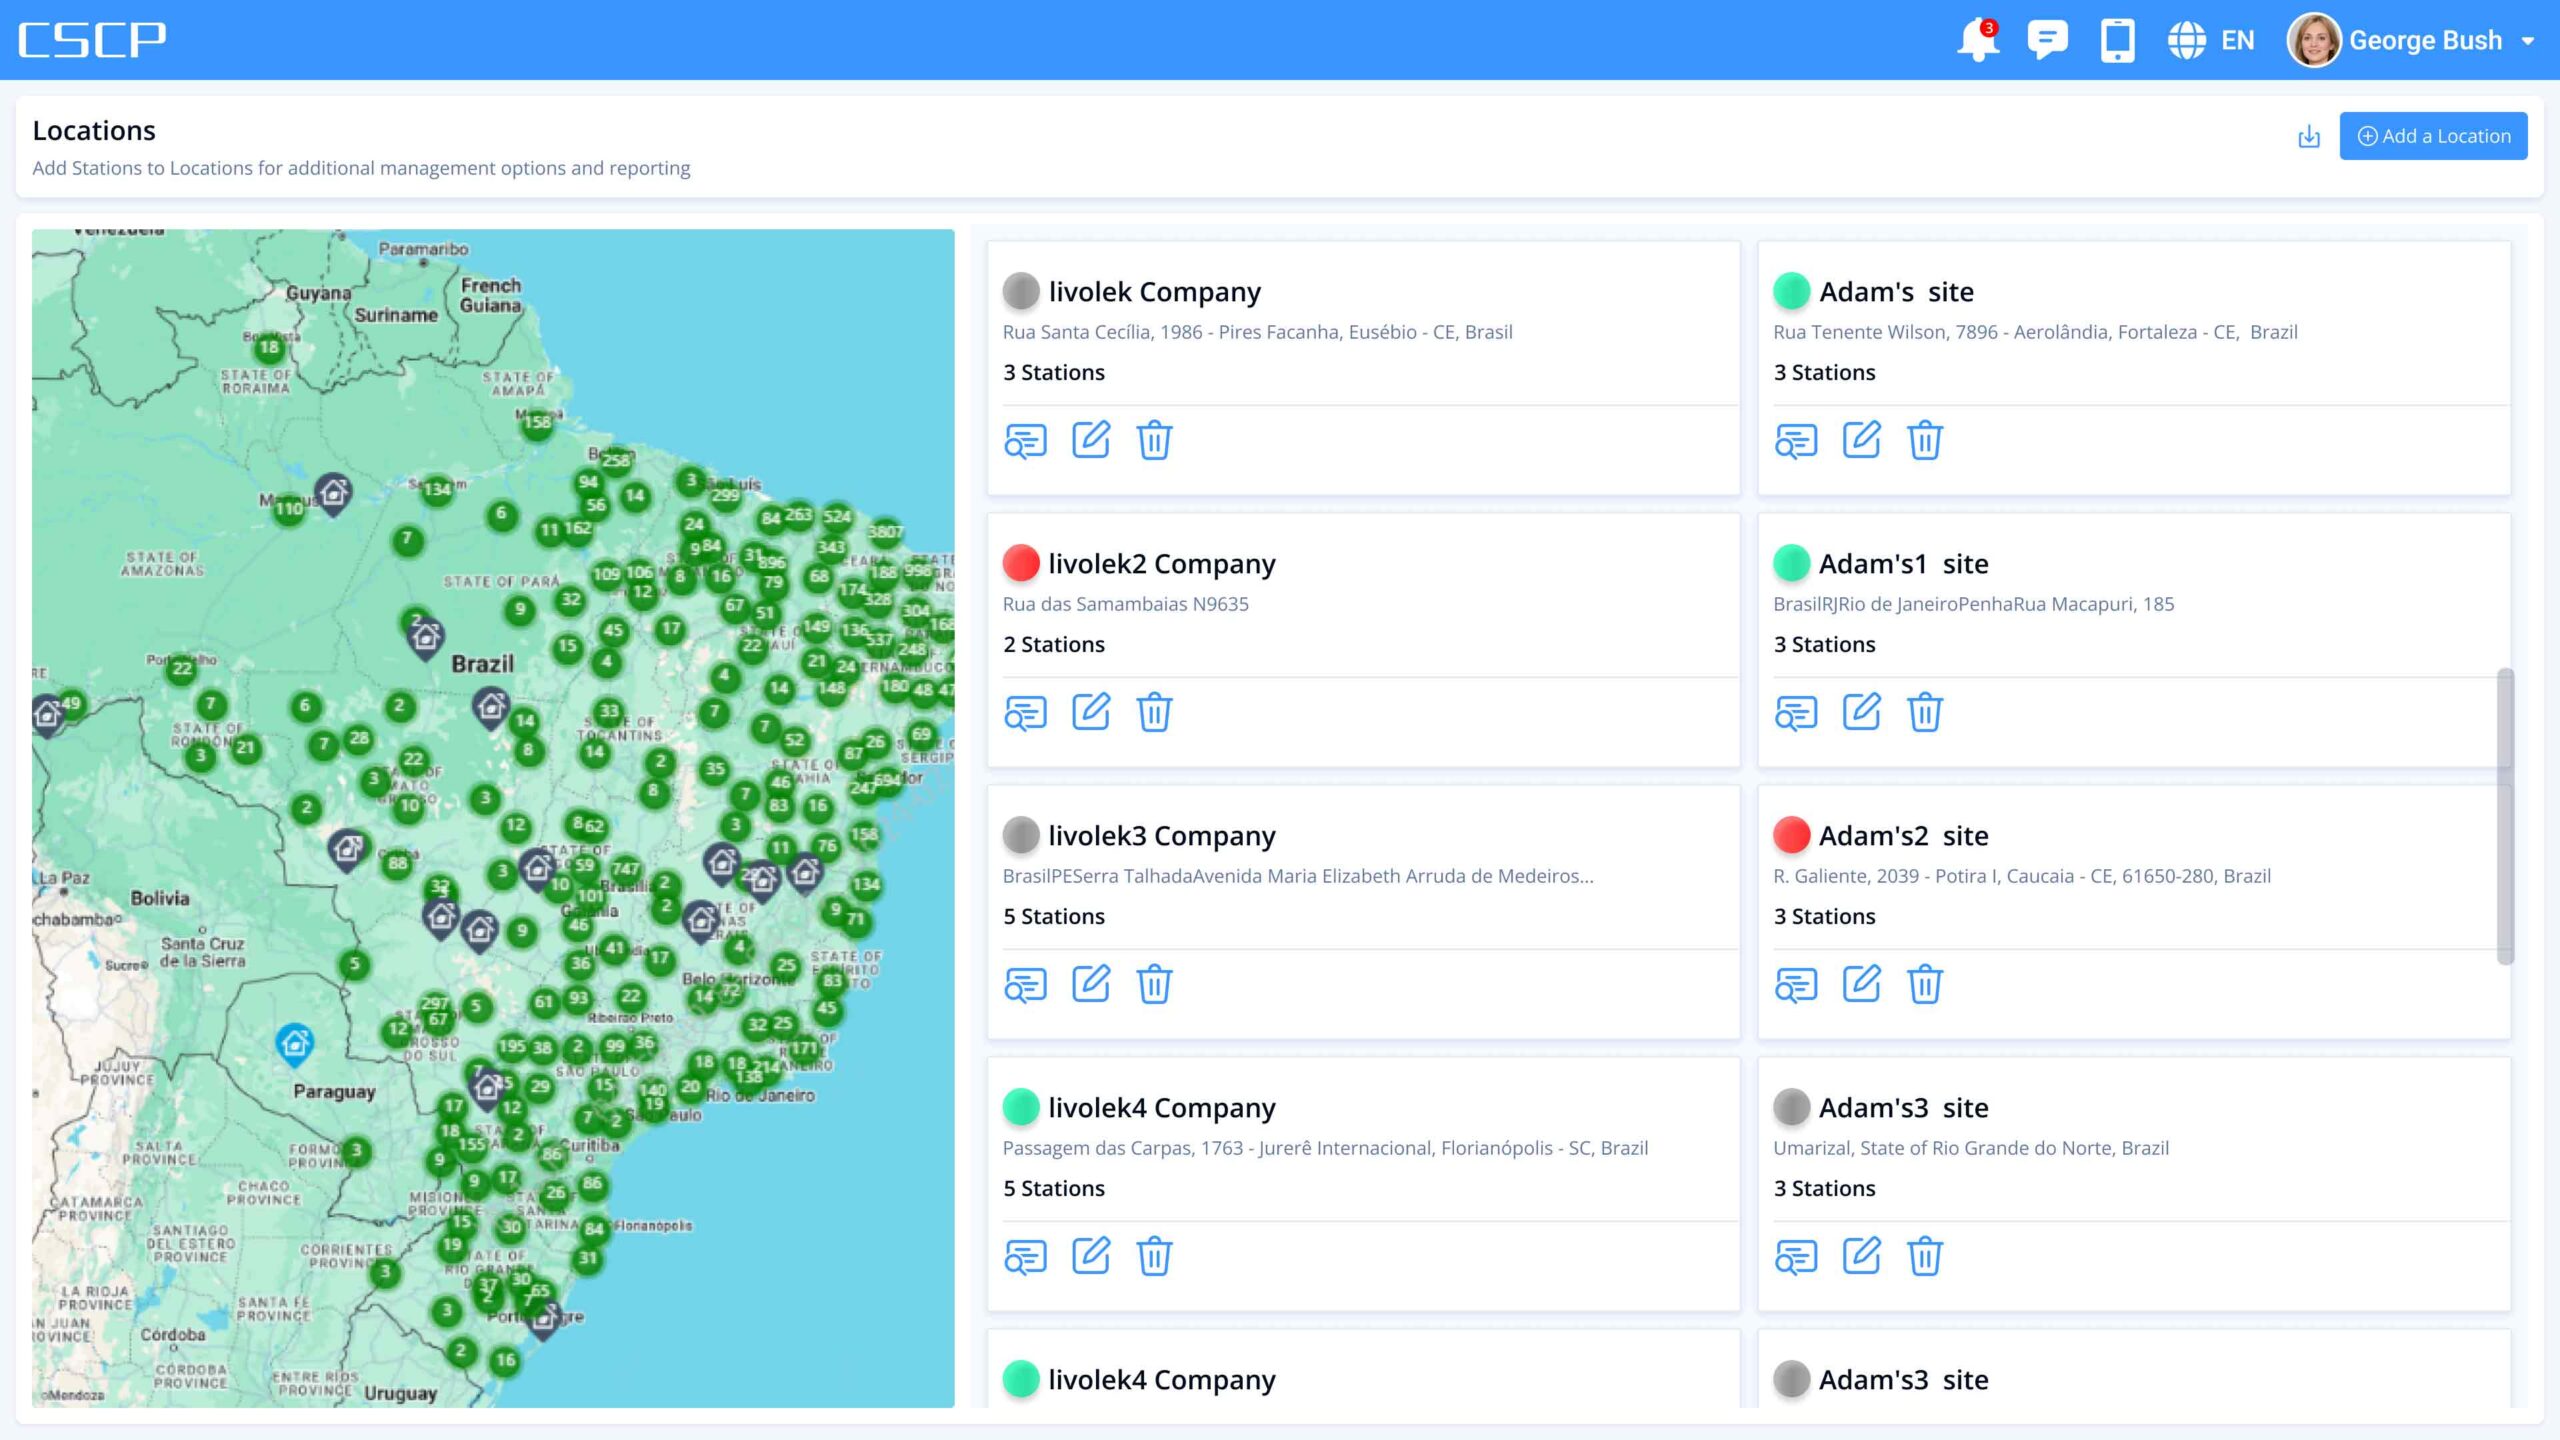
Task: Click the CSCP logo
Action: click(x=92, y=40)
